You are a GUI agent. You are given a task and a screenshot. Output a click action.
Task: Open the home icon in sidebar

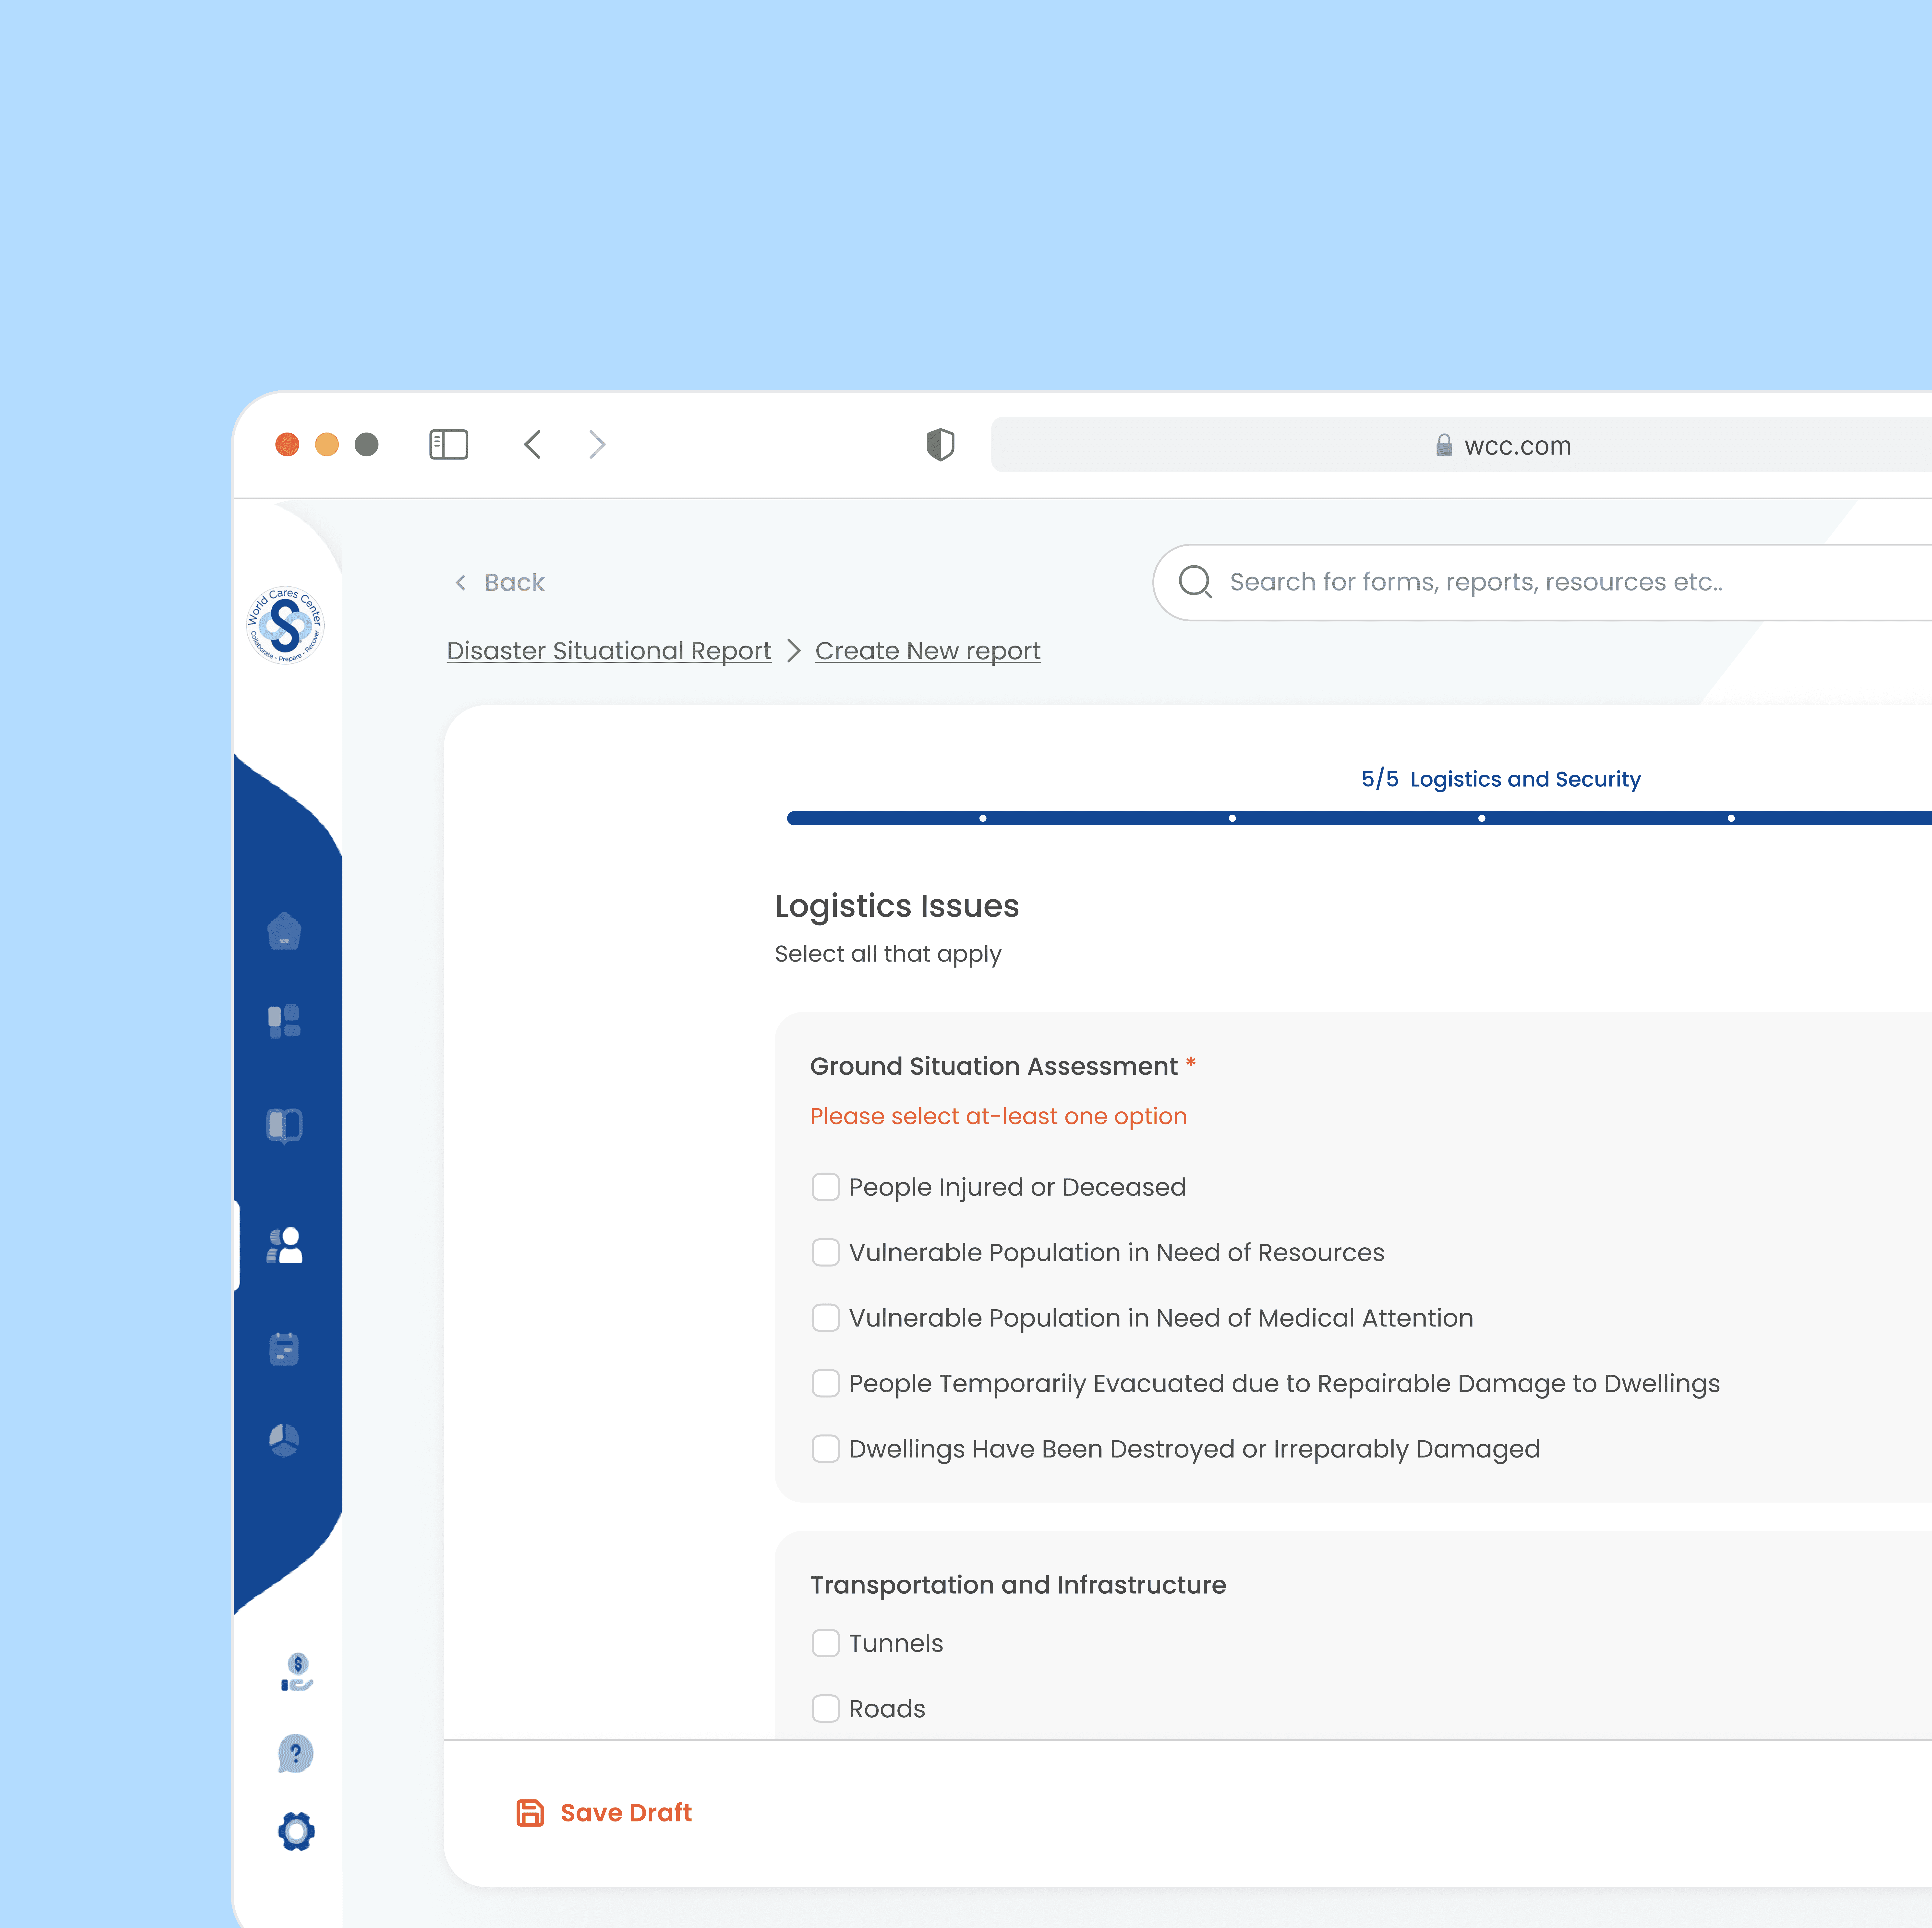pyautogui.click(x=284, y=931)
